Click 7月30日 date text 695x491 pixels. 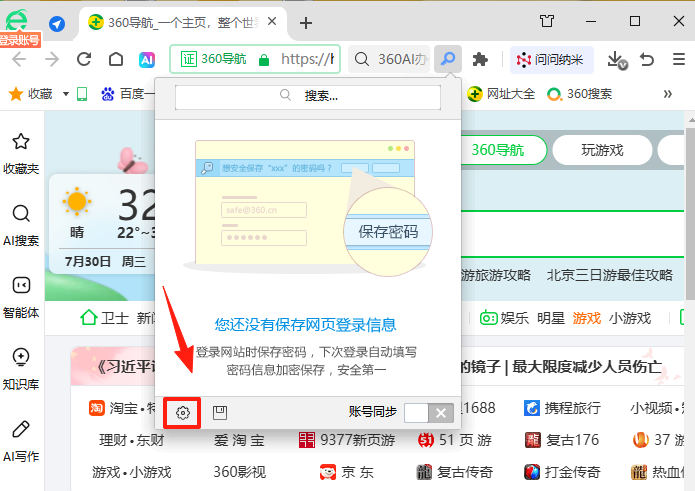point(87,261)
